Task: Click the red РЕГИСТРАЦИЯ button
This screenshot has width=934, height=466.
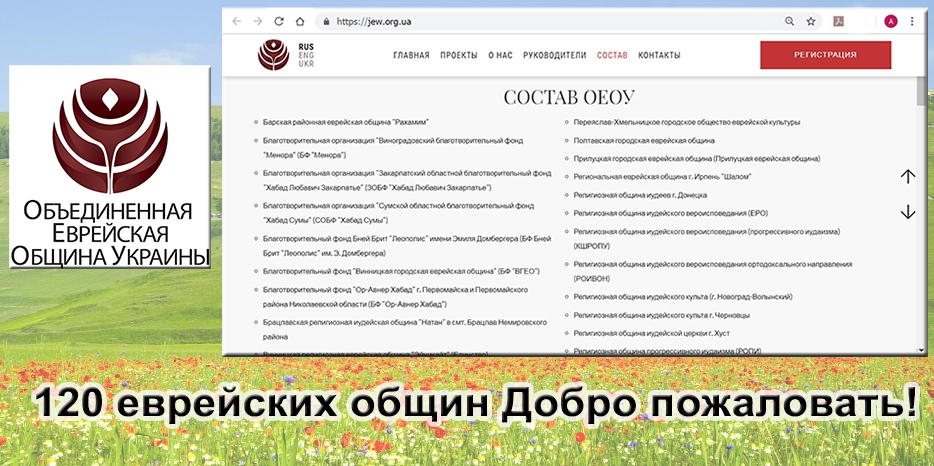Action: [x=826, y=55]
